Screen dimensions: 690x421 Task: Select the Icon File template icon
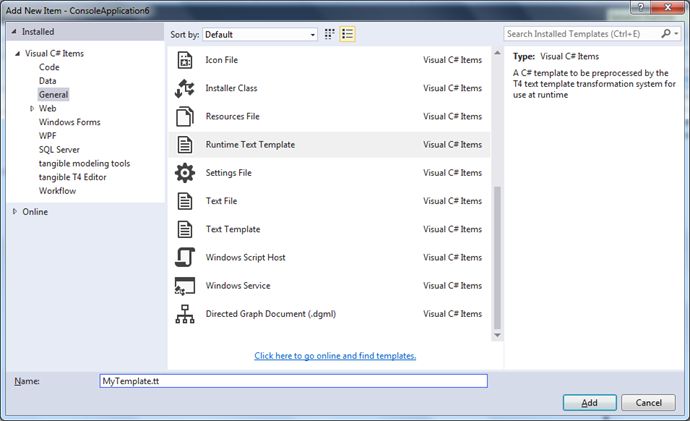[x=185, y=60]
